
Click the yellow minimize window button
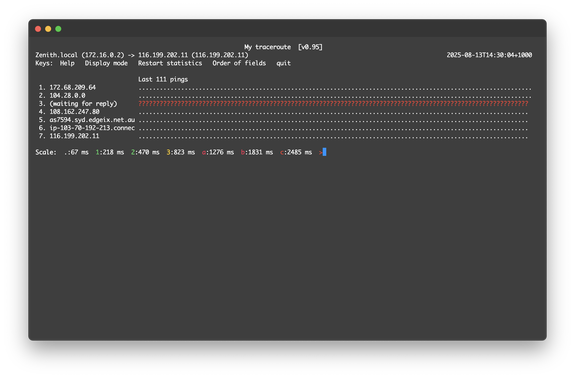click(48, 29)
